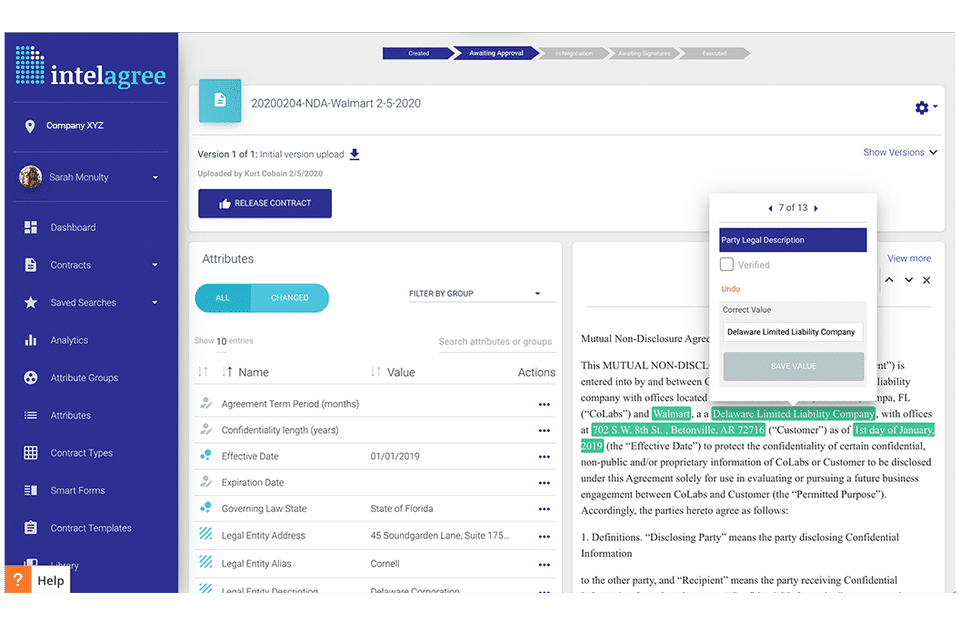
Task: Open actions for Legal Entity Address
Action: 544,536
